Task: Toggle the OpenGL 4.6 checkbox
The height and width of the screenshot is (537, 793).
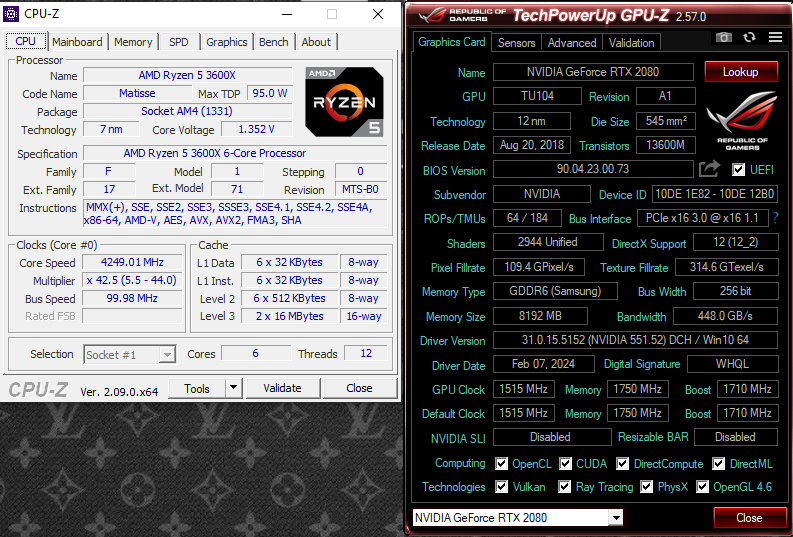Action: [702, 486]
